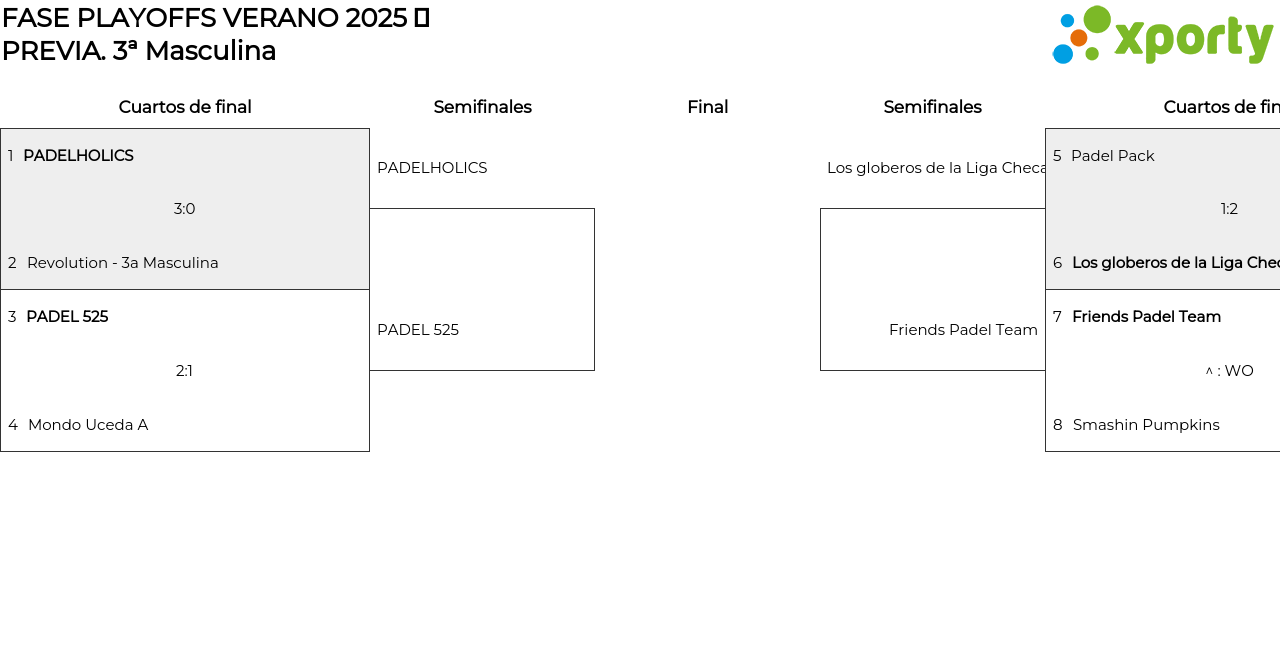Open PADELHOLICS semifinal slot entry
1280x664 pixels.
point(432,168)
